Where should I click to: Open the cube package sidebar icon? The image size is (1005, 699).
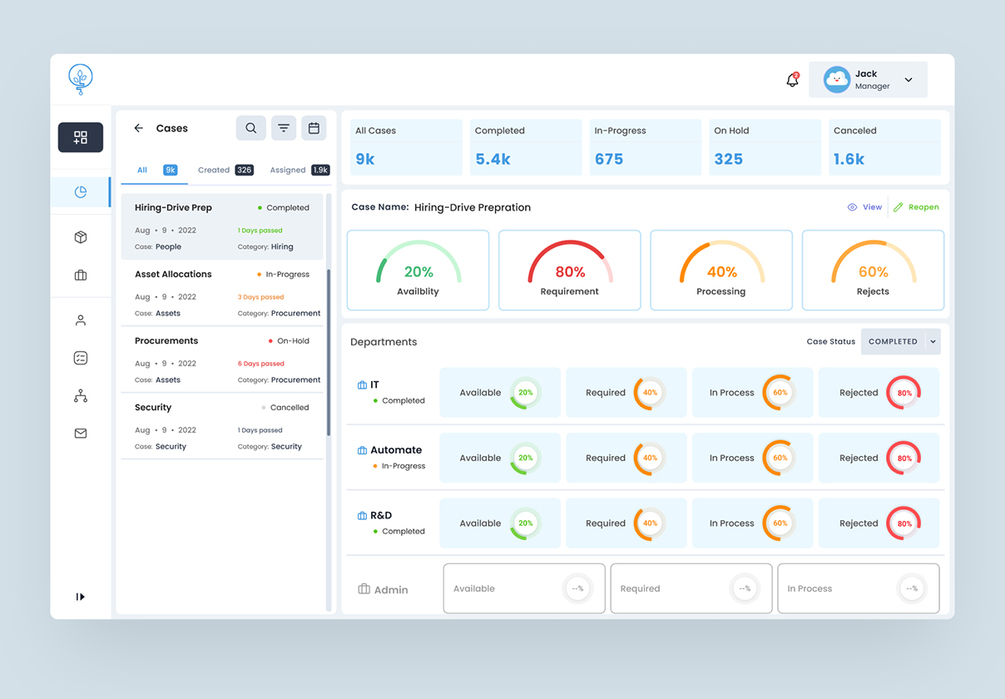(x=81, y=237)
